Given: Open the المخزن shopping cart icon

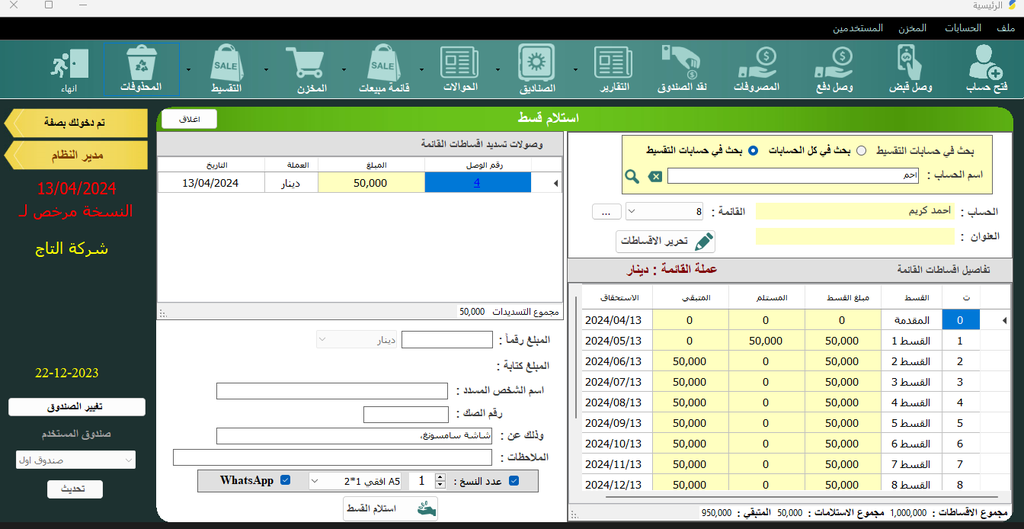Looking at the screenshot, I should (x=309, y=69).
